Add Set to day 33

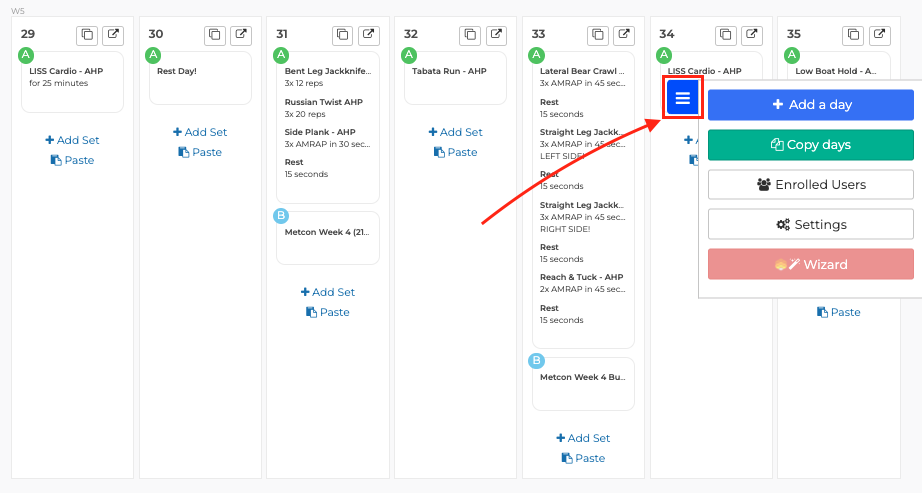point(583,438)
